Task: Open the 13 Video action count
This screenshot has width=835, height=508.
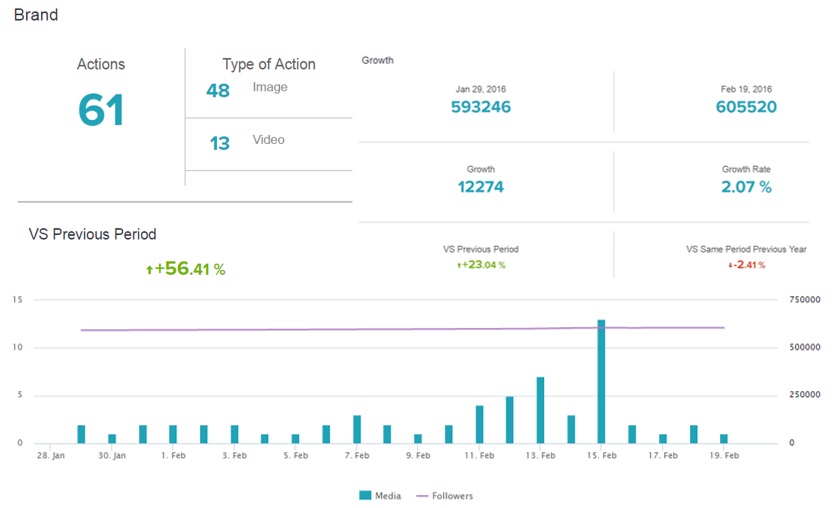Action: (x=219, y=144)
